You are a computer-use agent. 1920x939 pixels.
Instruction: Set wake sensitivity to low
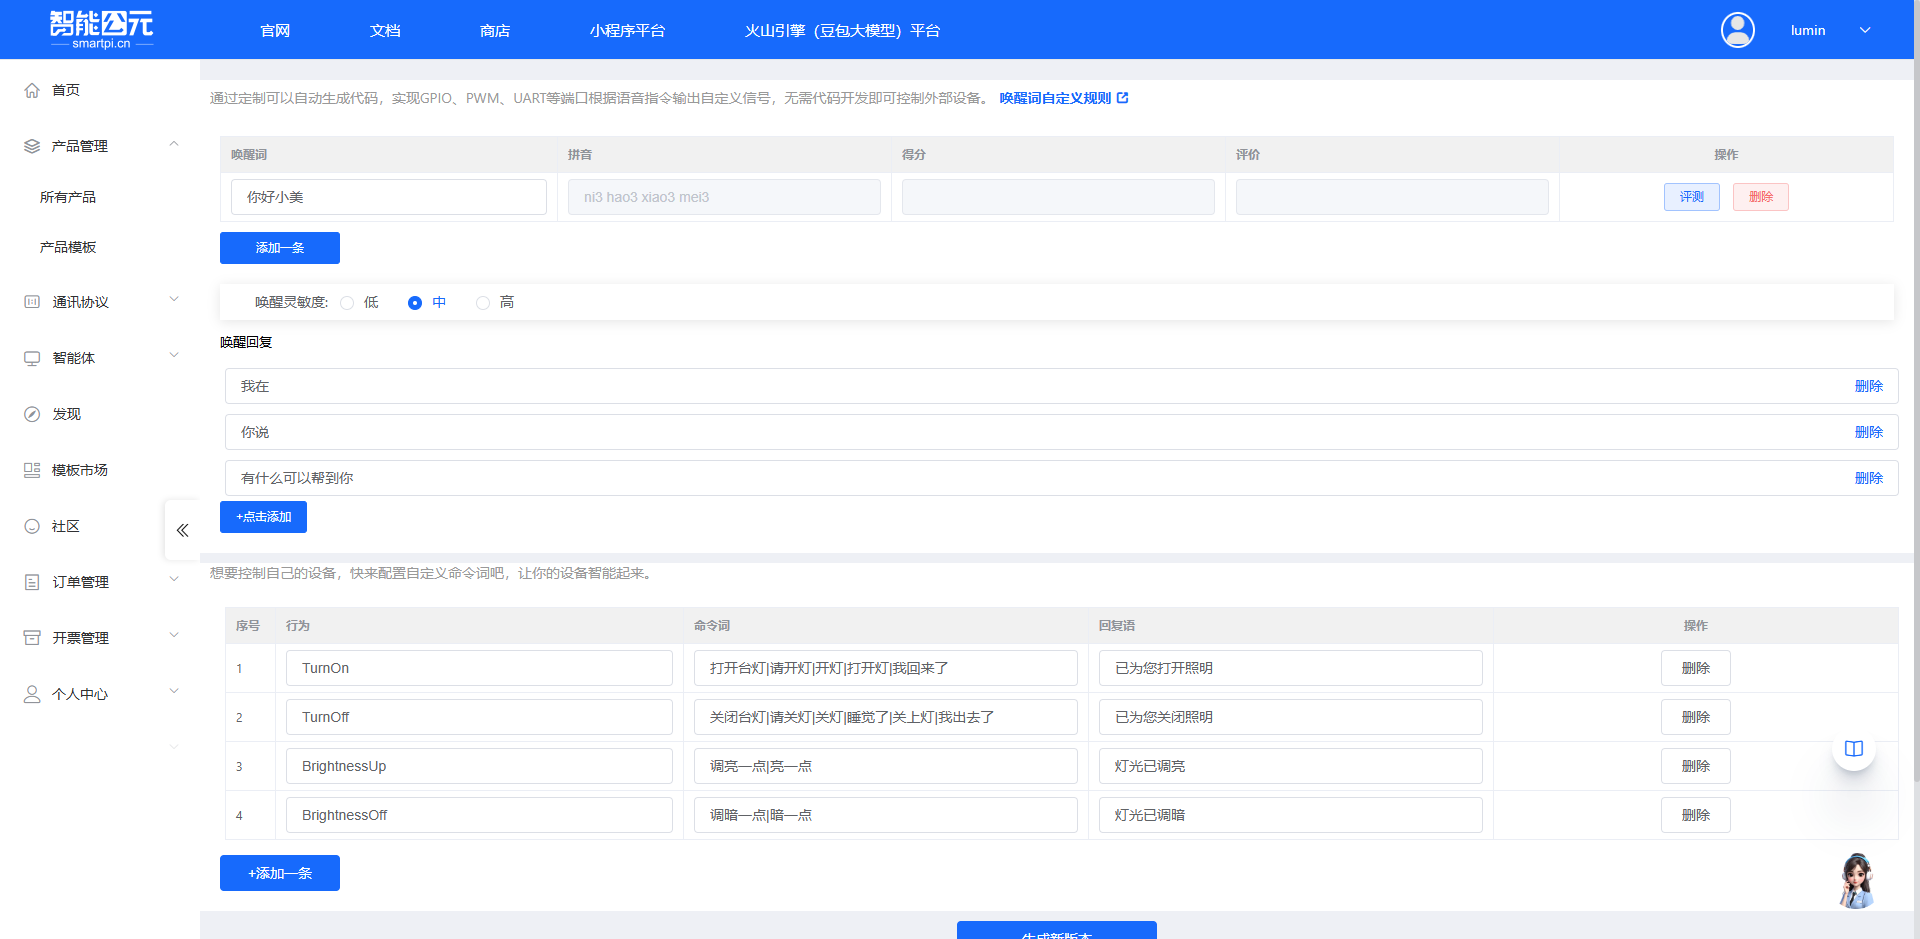tap(347, 303)
